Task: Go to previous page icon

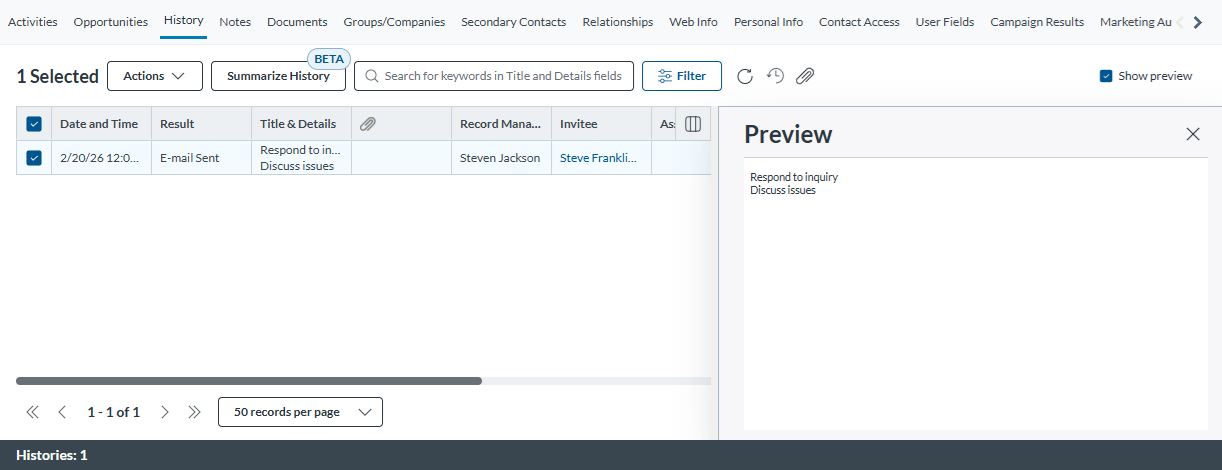Action: tap(62, 412)
